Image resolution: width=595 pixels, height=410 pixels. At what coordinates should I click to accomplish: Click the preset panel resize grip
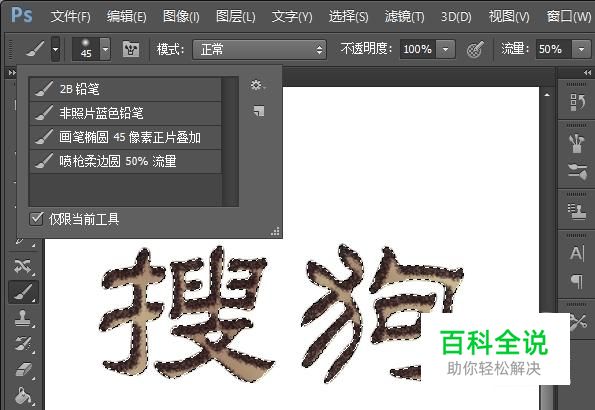(275, 231)
